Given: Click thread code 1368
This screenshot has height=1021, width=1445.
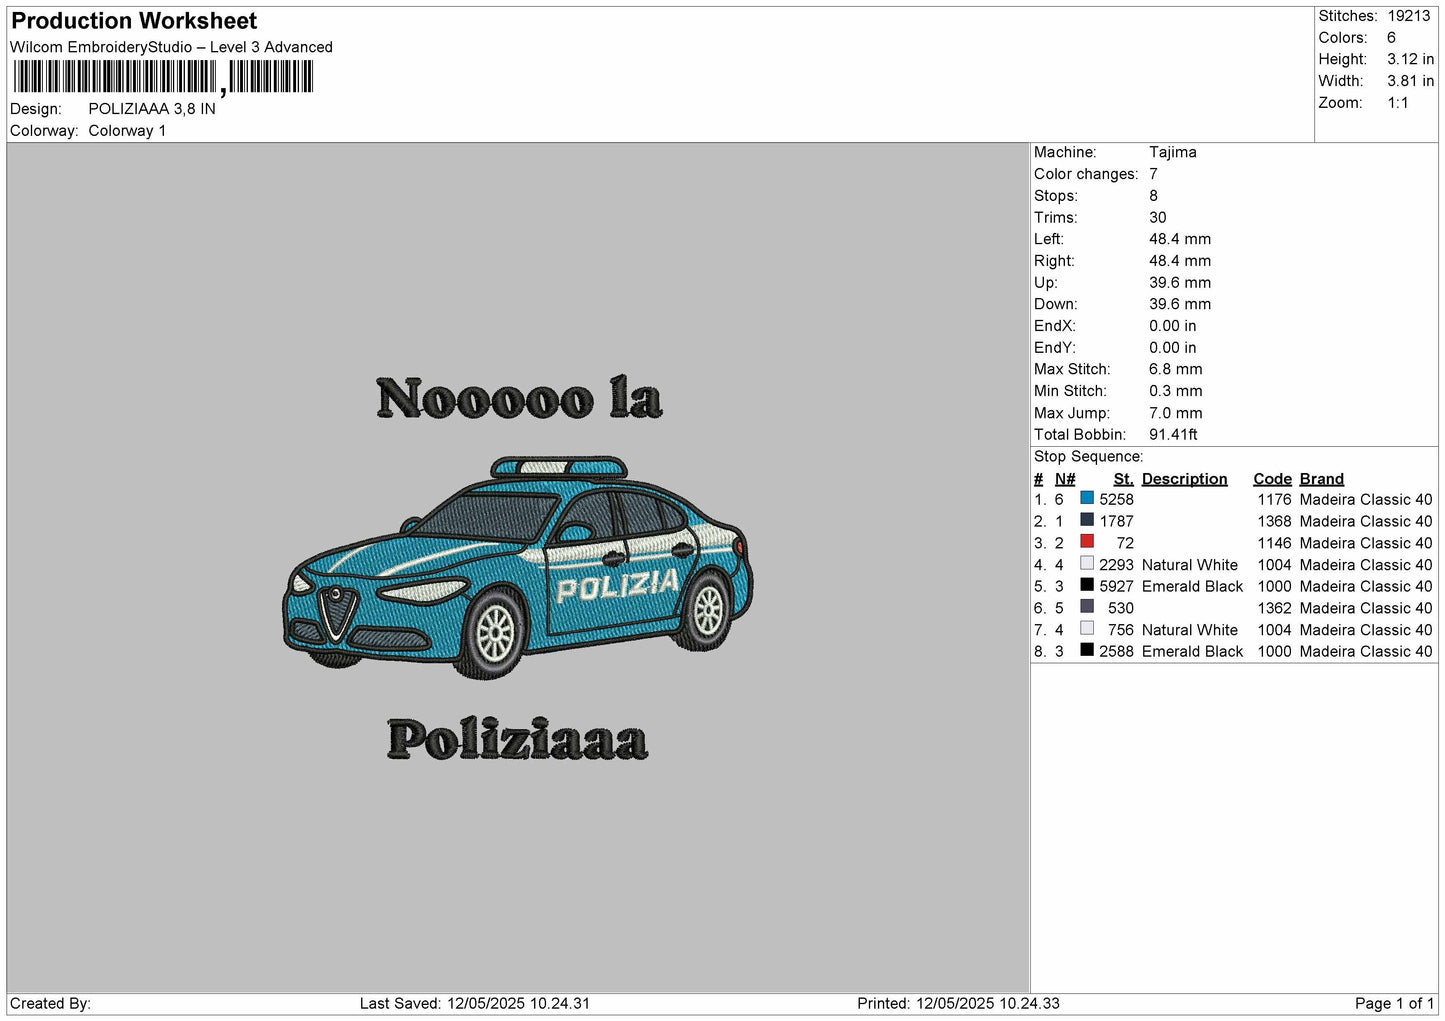Looking at the screenshot, I should tap(1274, 522).
